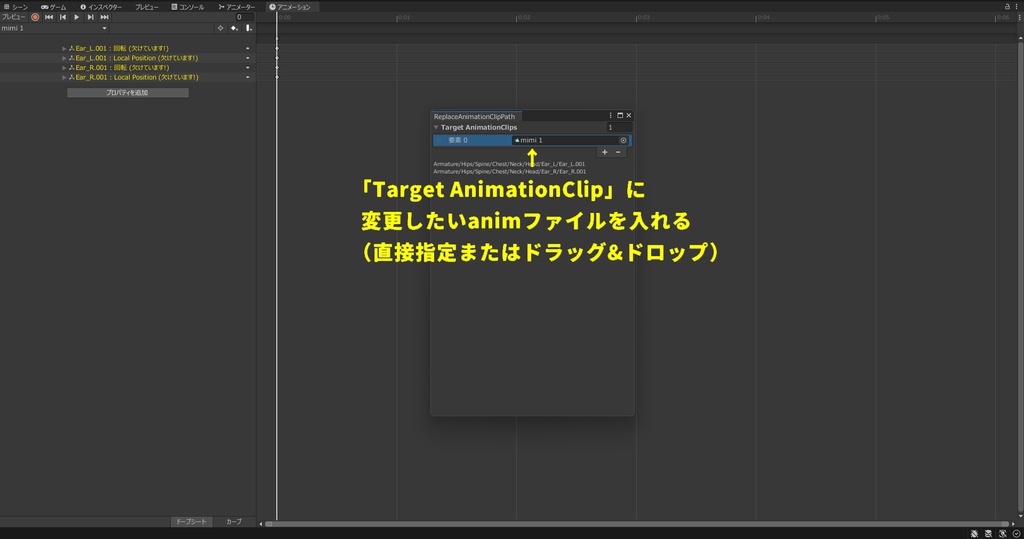Expand Ear_R.001 回転 property
Image resolution: width=1024 pixels, height=539 pixels.
[64, 67]
